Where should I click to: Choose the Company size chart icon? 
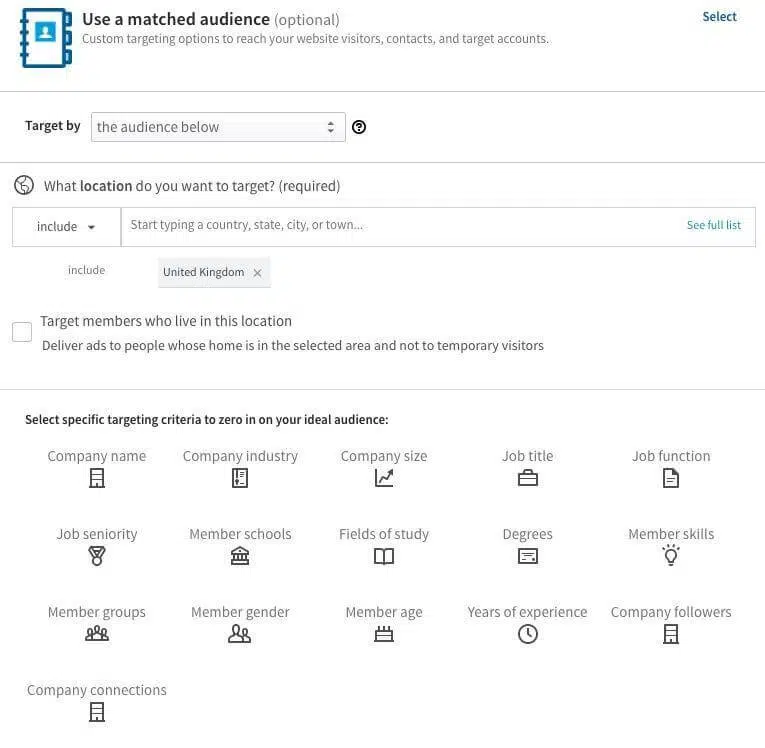click(x=384, y=478)
